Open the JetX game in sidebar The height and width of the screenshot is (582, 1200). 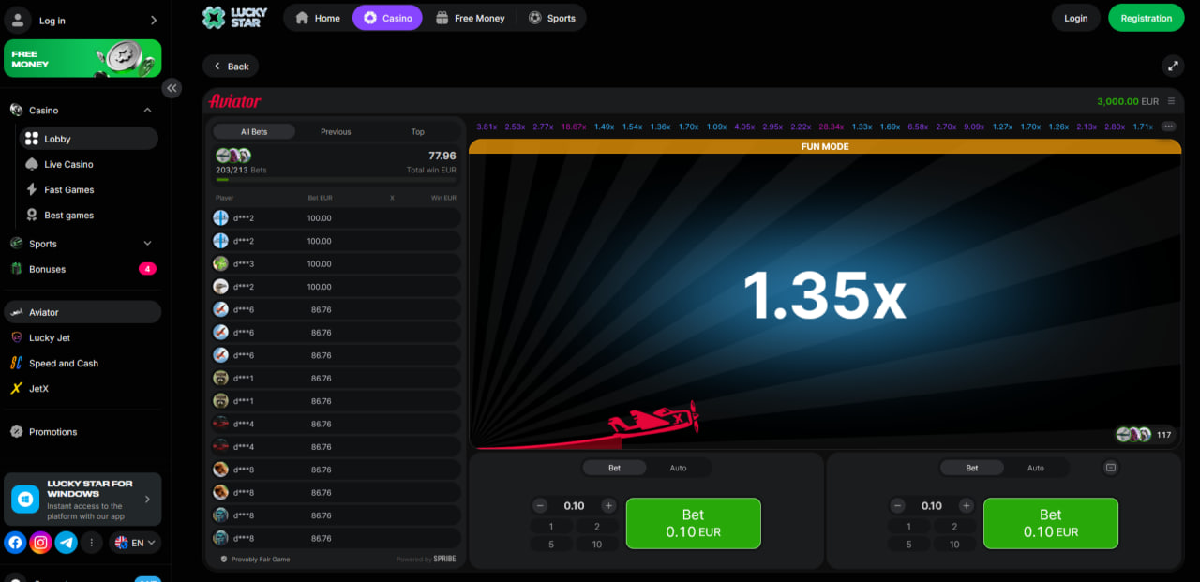[82, 388]
